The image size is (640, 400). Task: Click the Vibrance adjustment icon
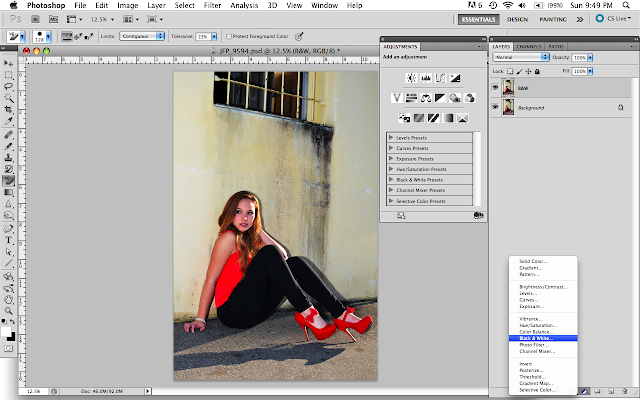397,97
